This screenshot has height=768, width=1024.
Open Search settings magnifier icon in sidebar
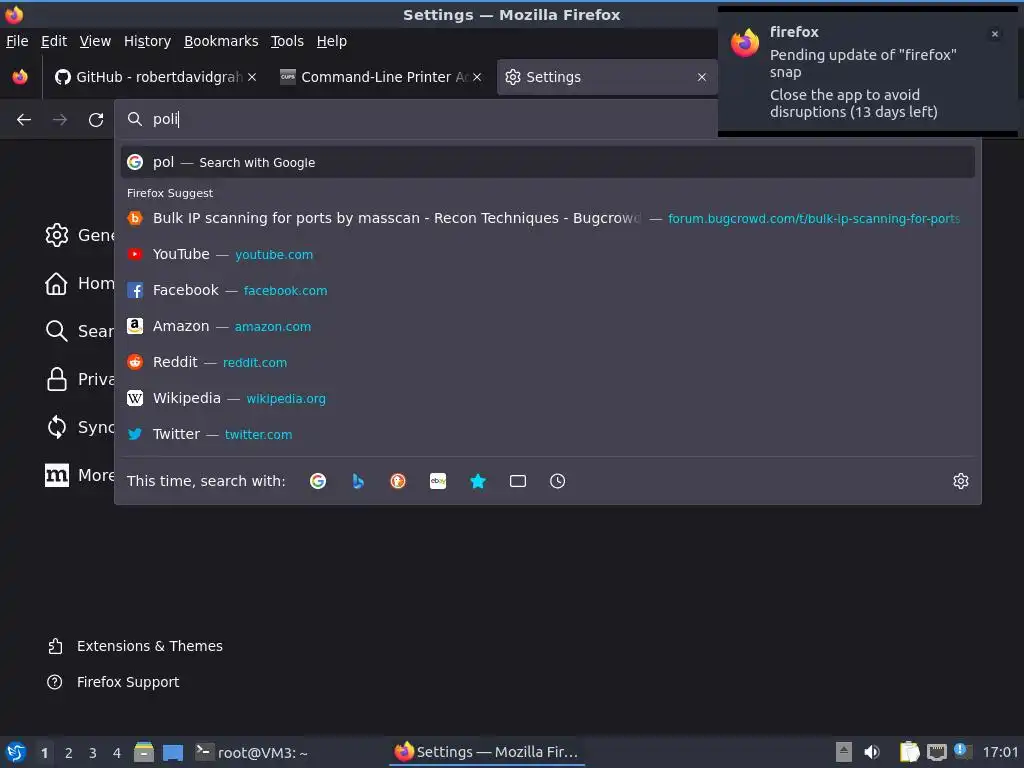pos(57,331)
